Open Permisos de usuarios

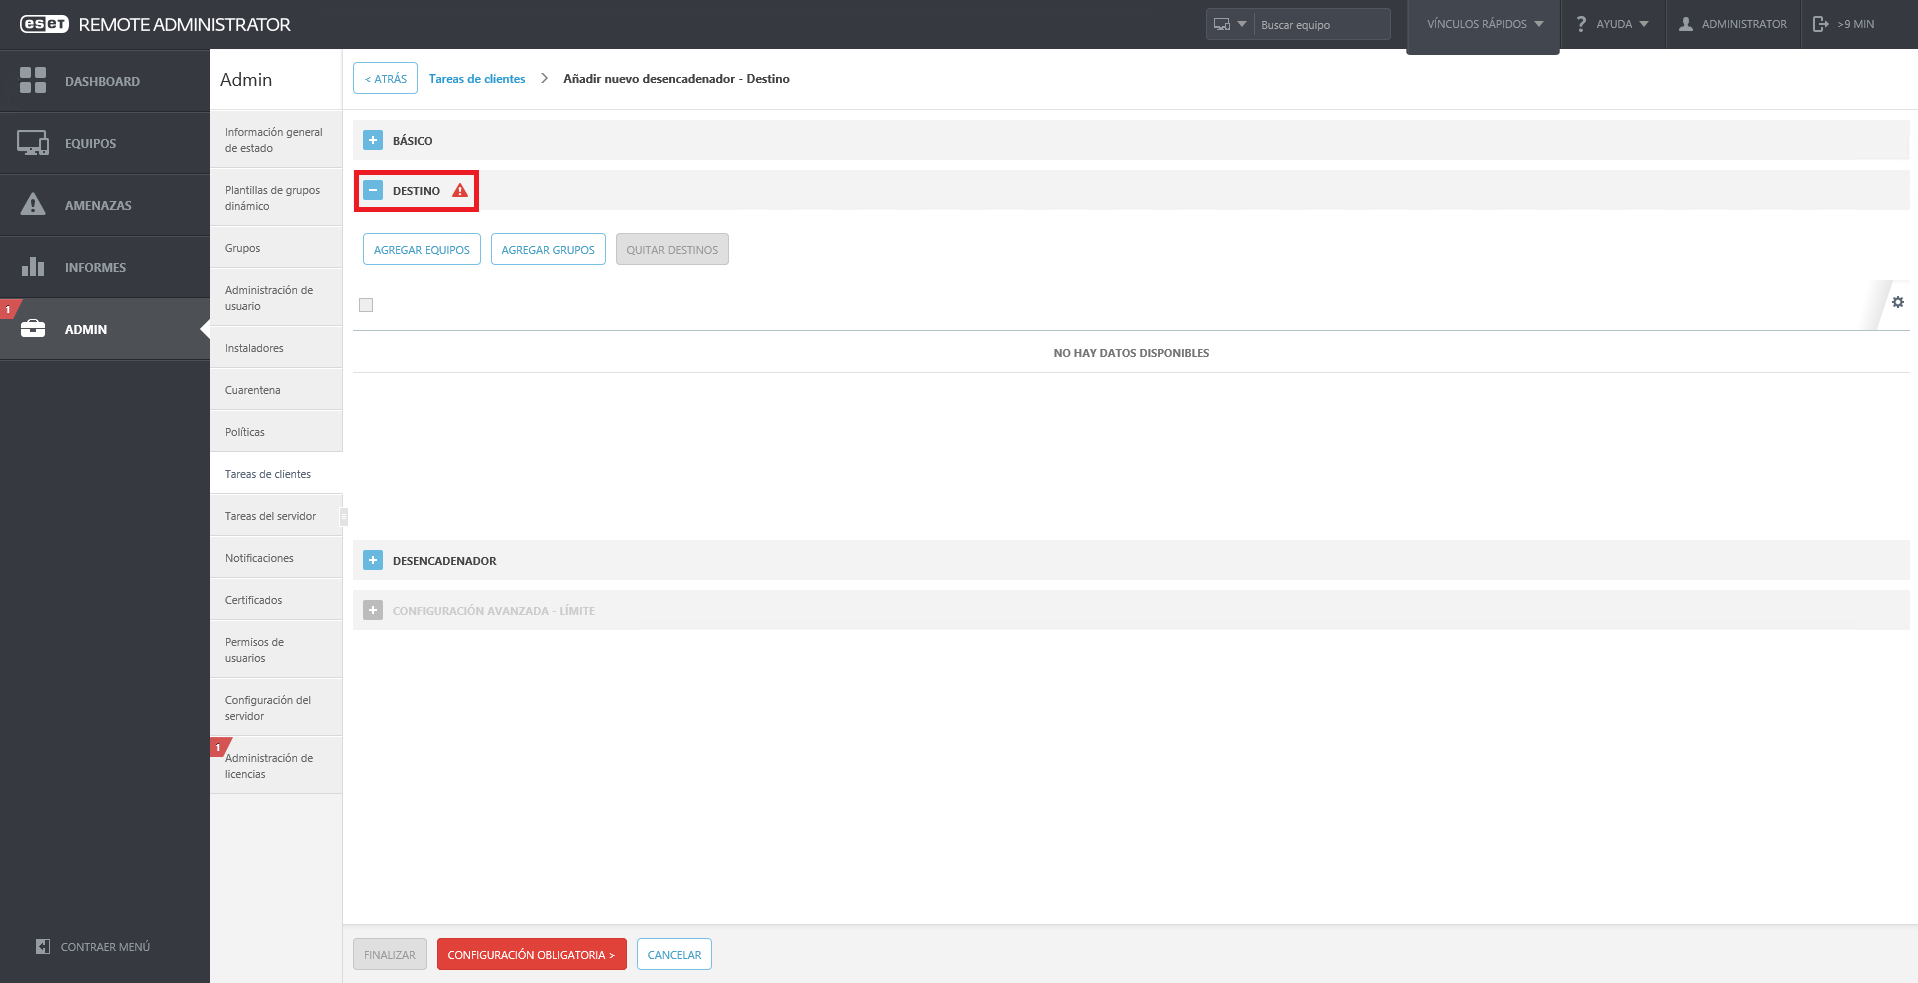(x=276, y=650)
